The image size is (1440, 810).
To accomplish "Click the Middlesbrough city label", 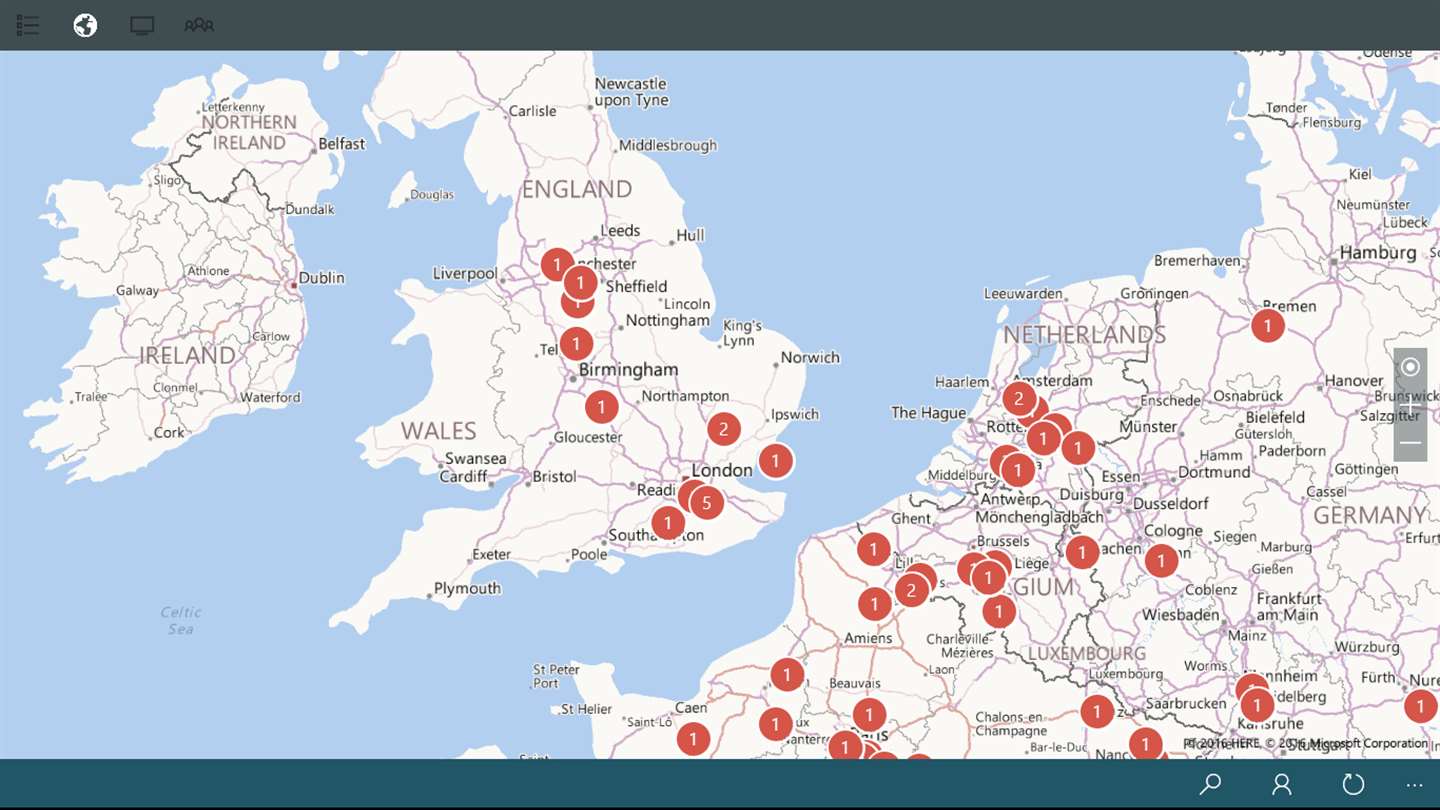I will (x=667, y=146).
